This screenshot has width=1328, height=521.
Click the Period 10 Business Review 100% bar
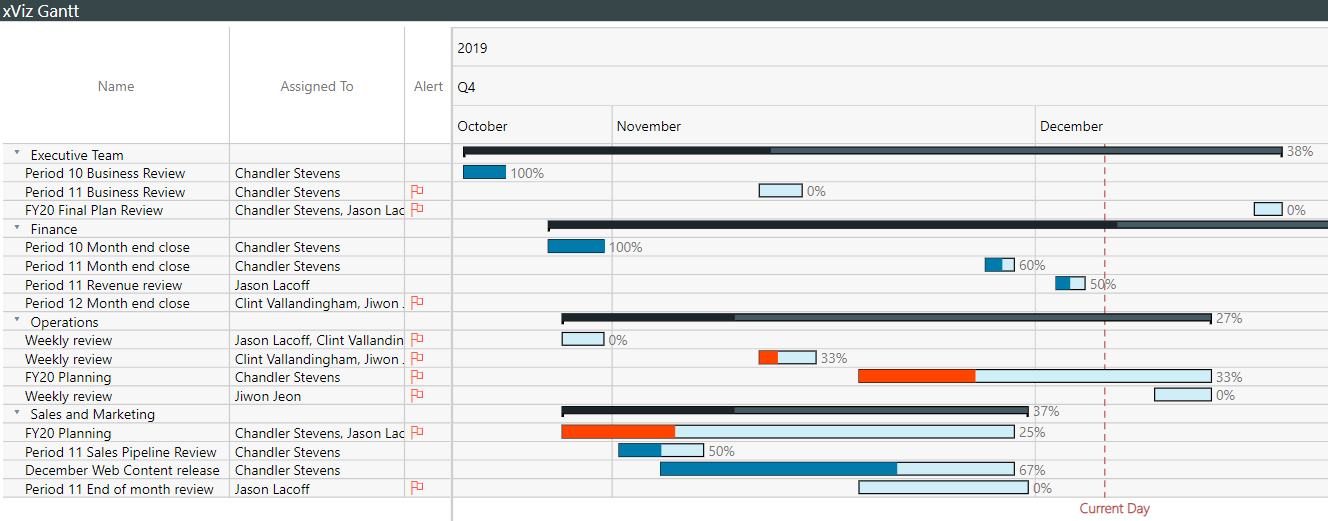(x=484, y=172)
